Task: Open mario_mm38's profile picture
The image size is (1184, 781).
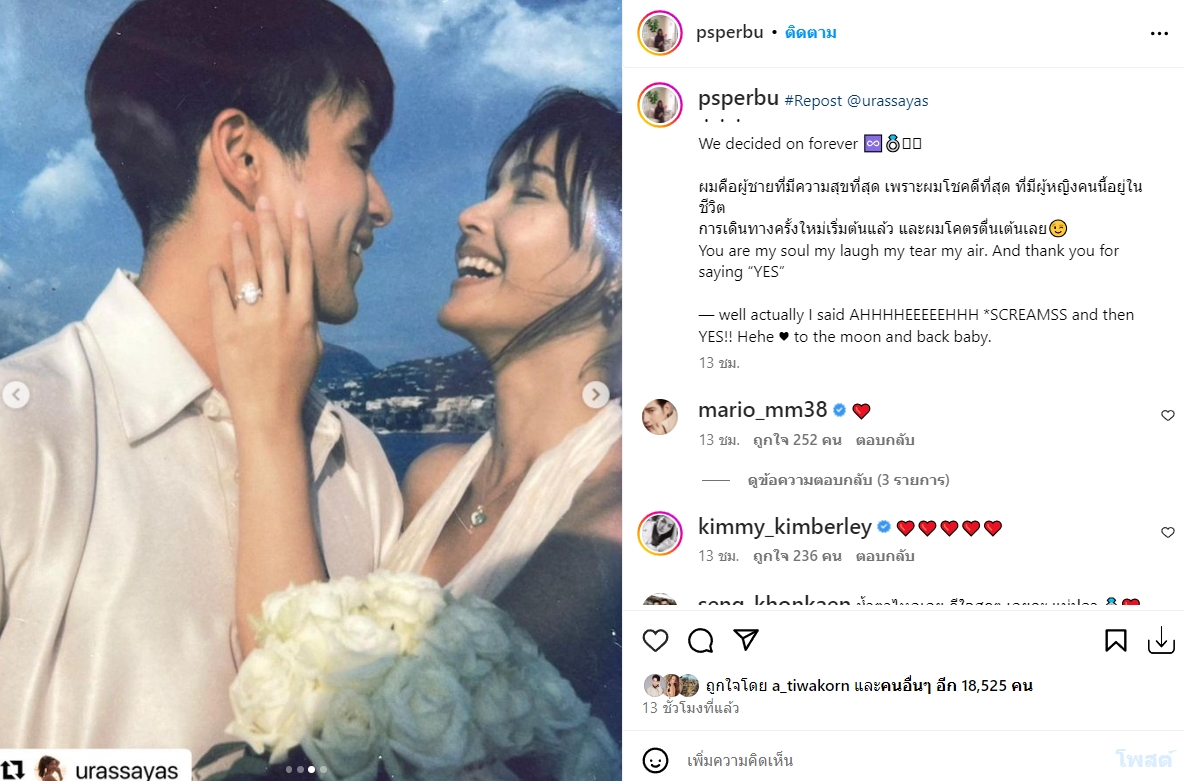Action: pyautogui.click(x=660, y=416)
